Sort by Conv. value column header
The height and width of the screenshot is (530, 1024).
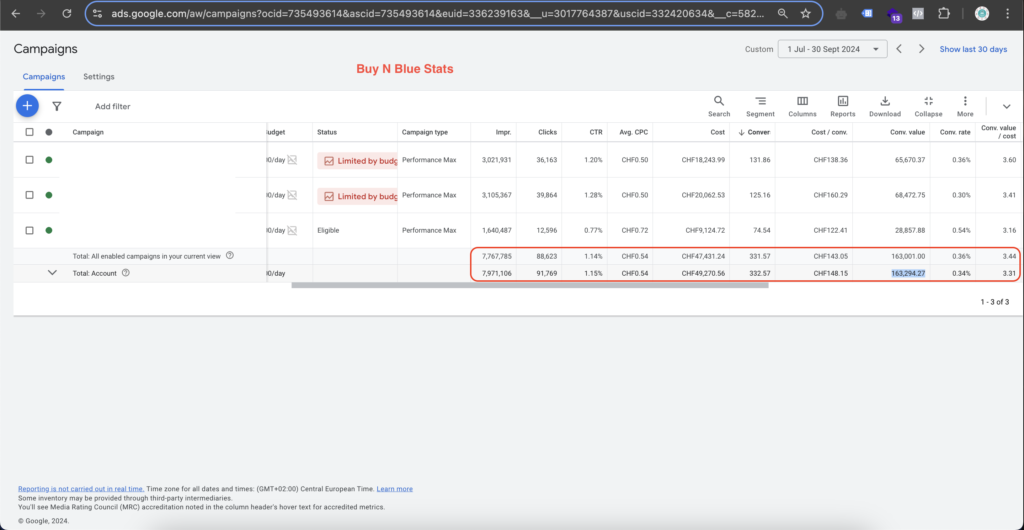point(908,132)
